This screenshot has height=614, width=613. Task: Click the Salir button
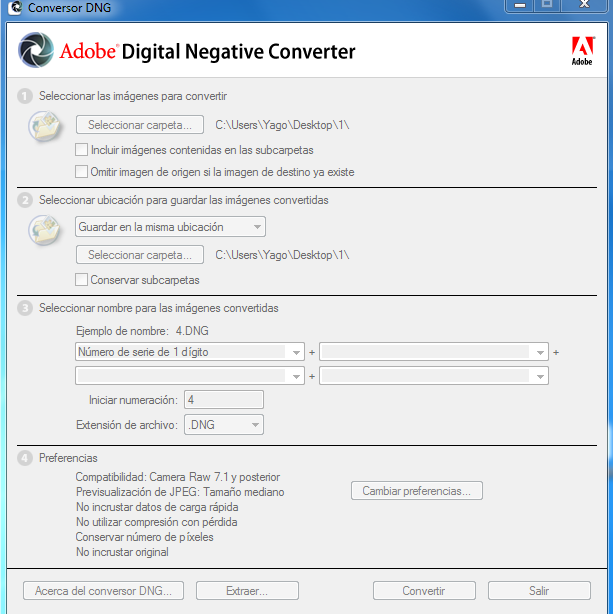539,591
